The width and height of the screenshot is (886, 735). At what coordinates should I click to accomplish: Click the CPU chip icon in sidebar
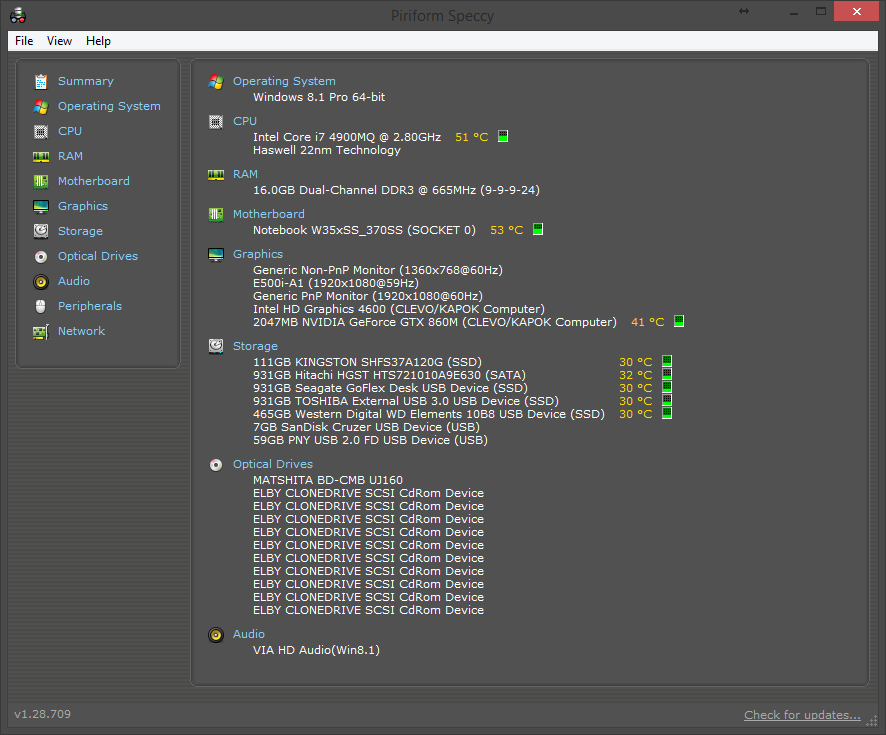[41, 132]
